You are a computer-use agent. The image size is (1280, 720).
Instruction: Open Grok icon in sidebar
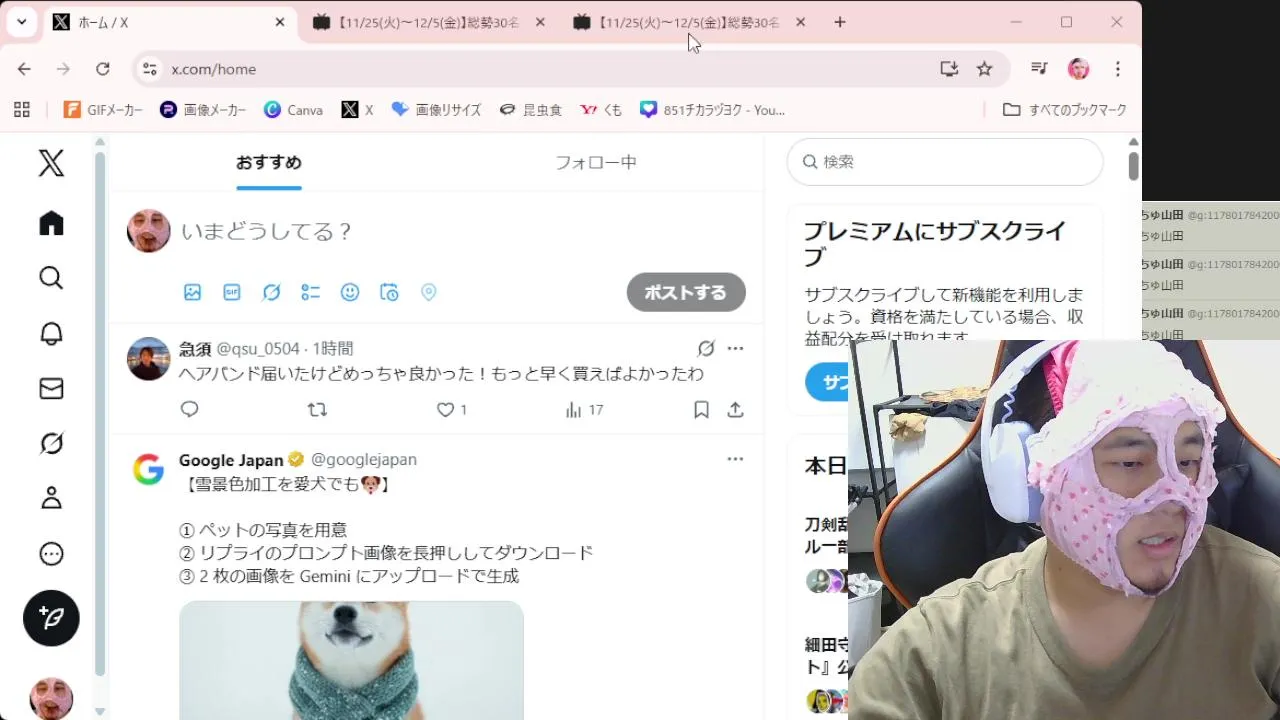point(51,443)
